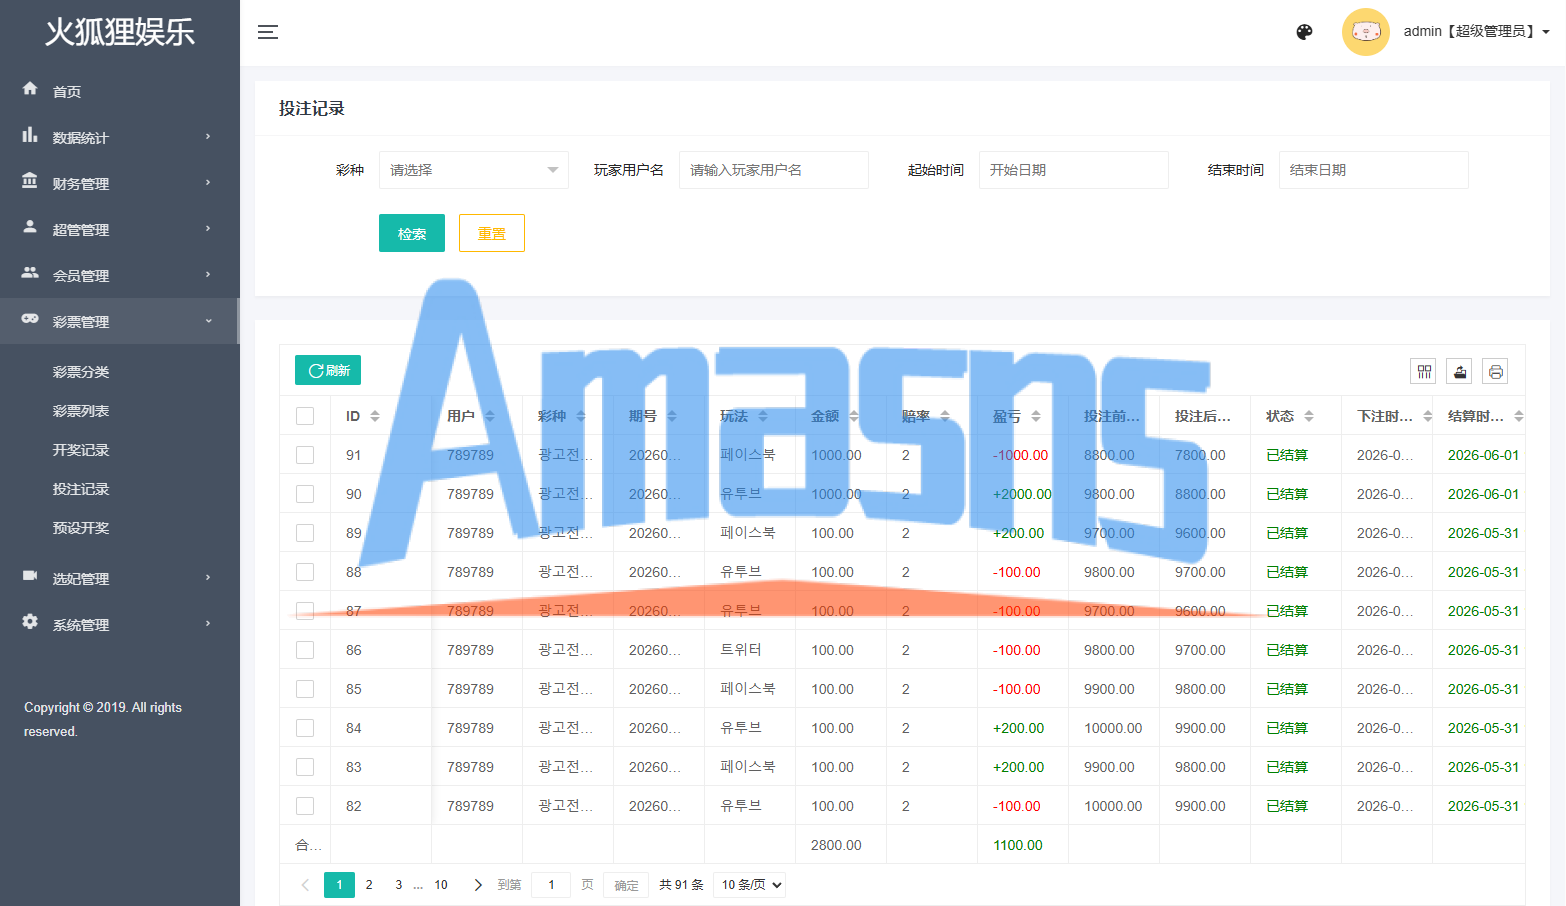The height and width of the screenshot is (906, 1566).
Task: Check the row with ID 90
Action: point(305,494)
